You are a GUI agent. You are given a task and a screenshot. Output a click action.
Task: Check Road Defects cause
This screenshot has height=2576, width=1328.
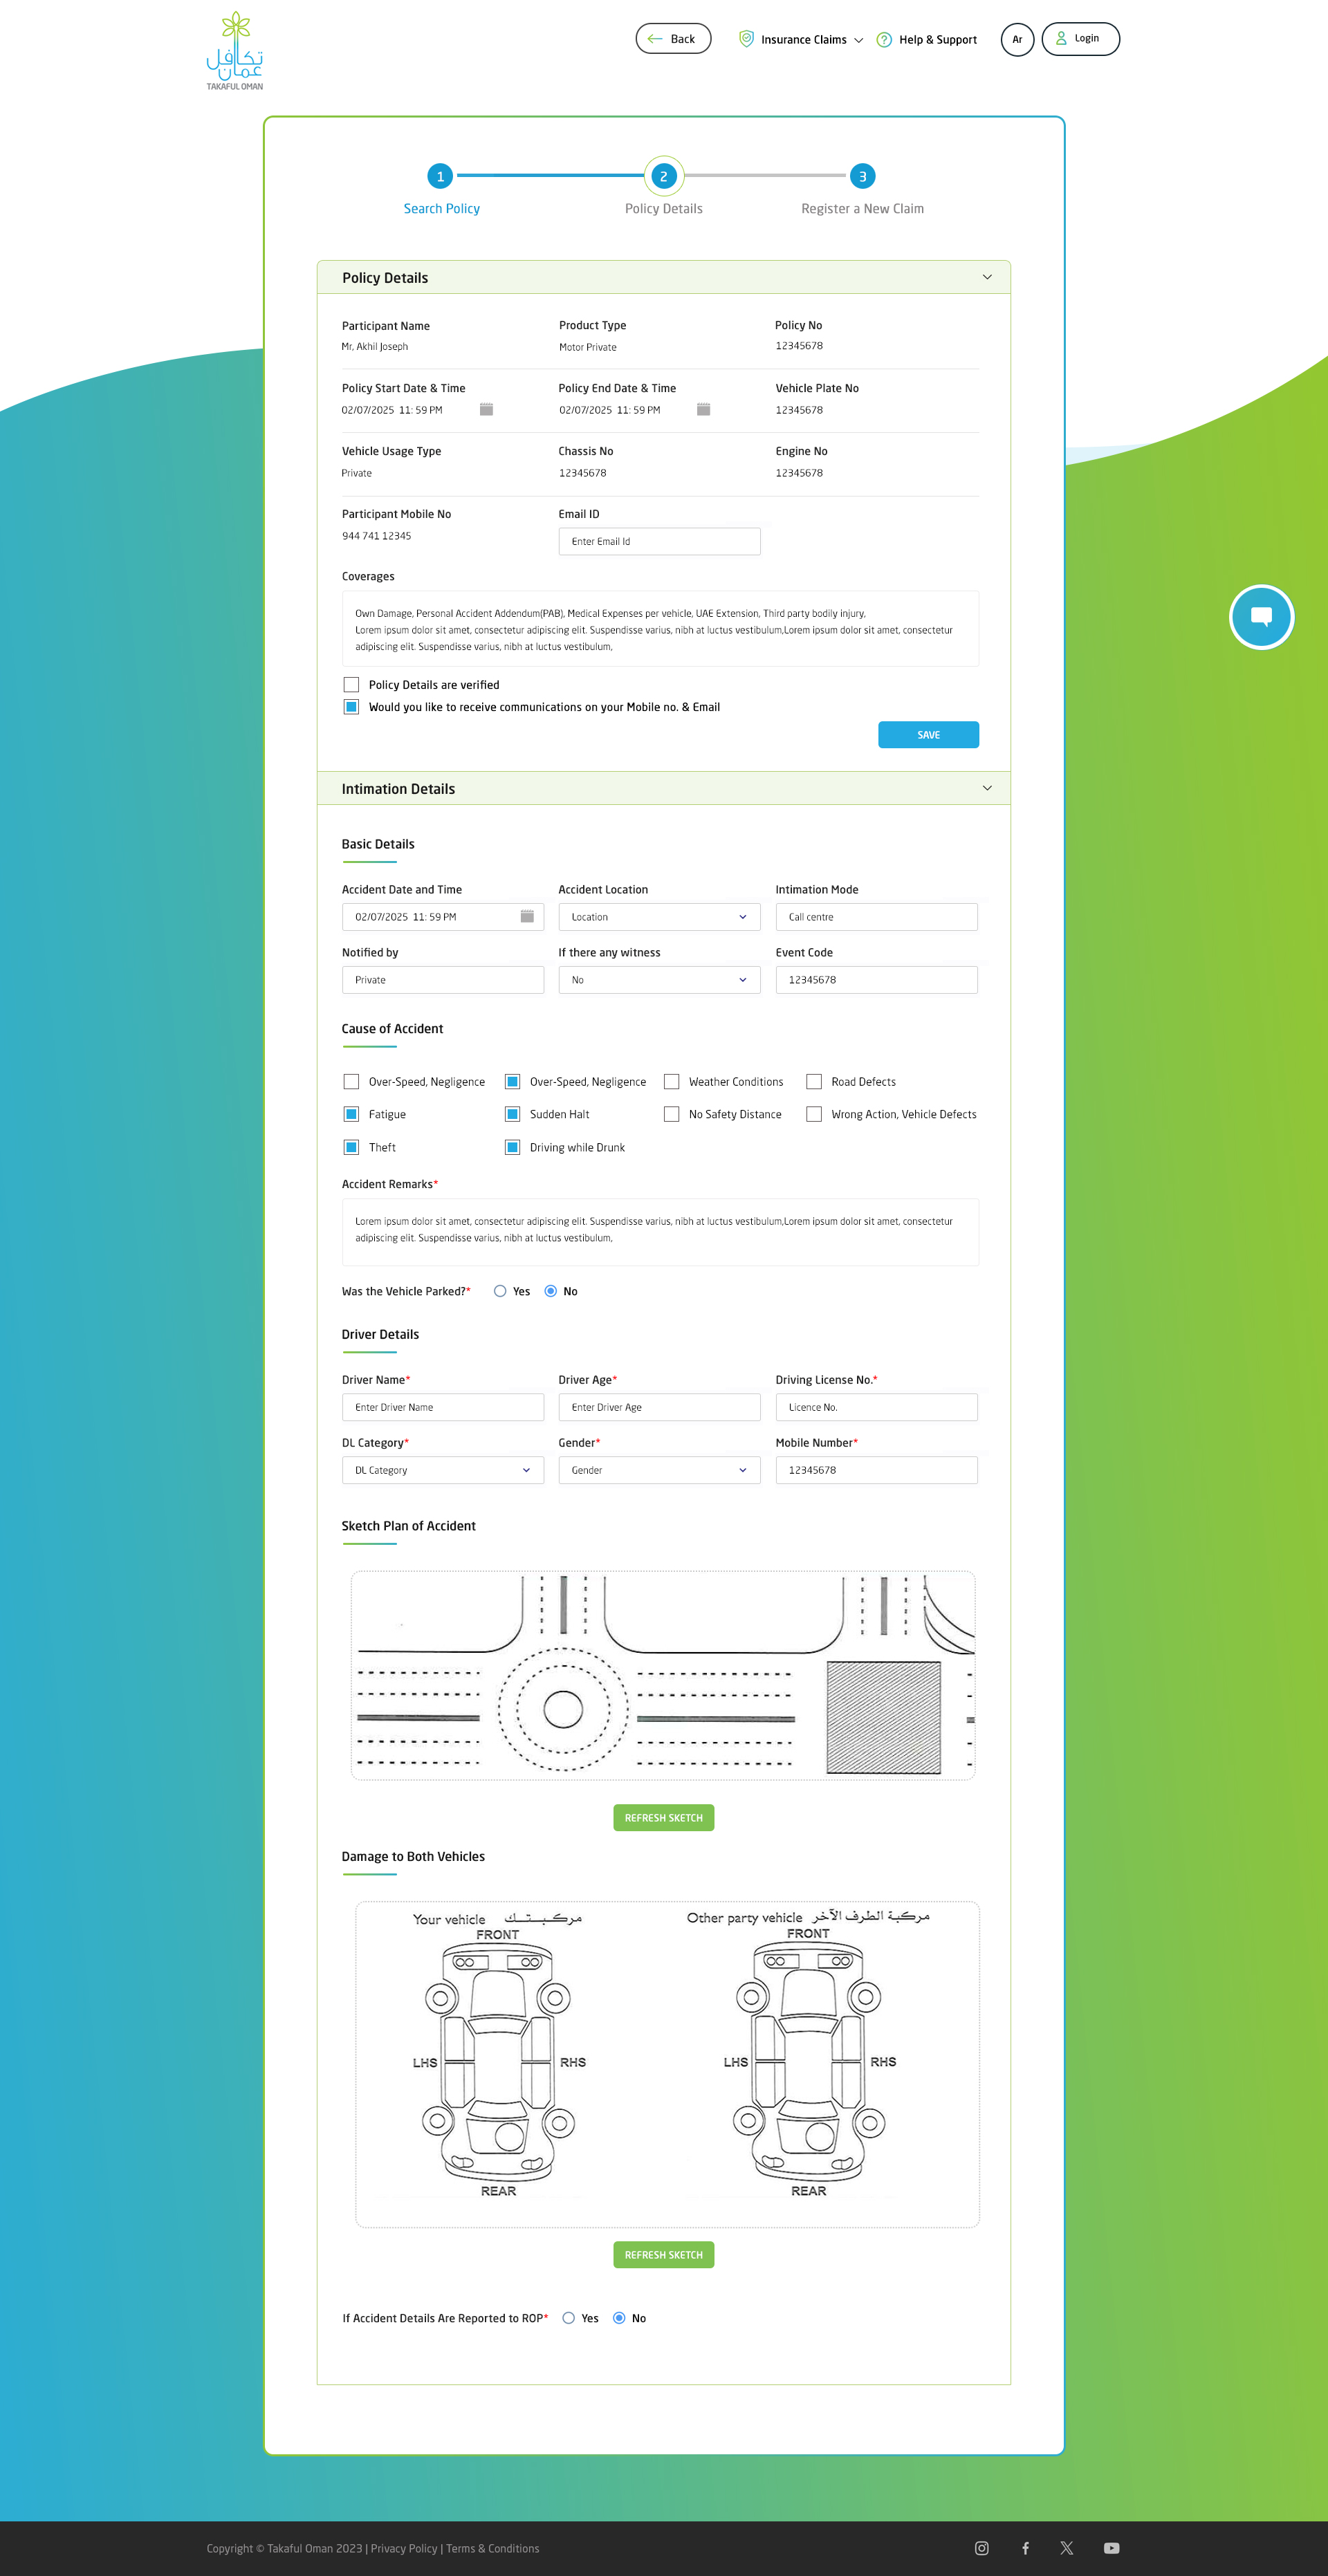coord(814,1082)
